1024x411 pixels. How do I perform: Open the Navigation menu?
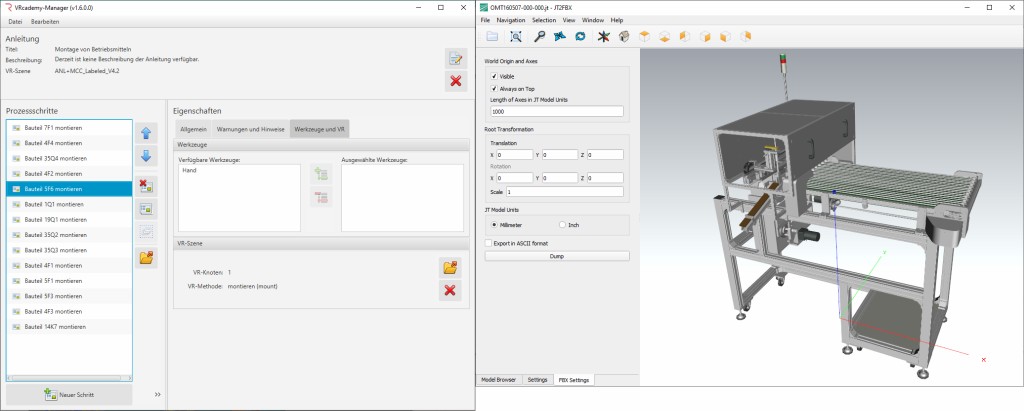point(510,20)
